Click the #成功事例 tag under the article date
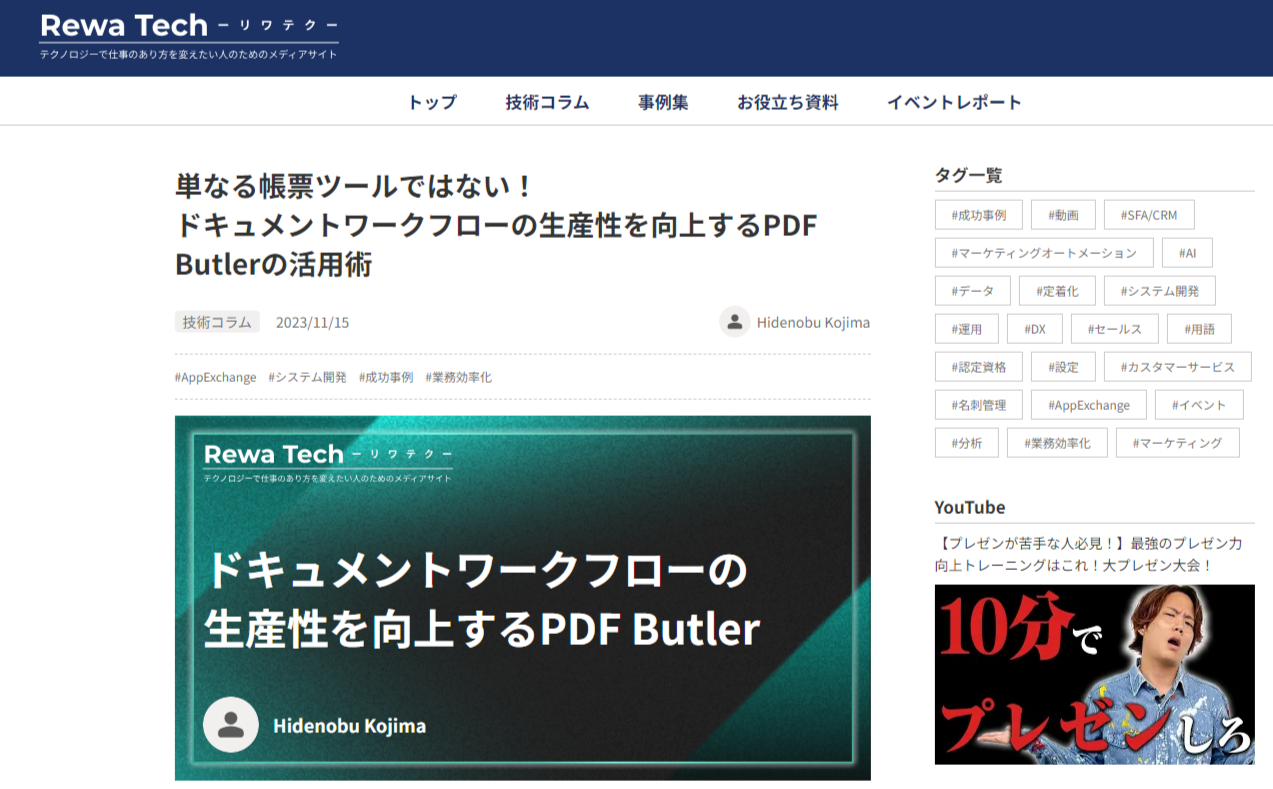1273x789 pixels. 386,377
